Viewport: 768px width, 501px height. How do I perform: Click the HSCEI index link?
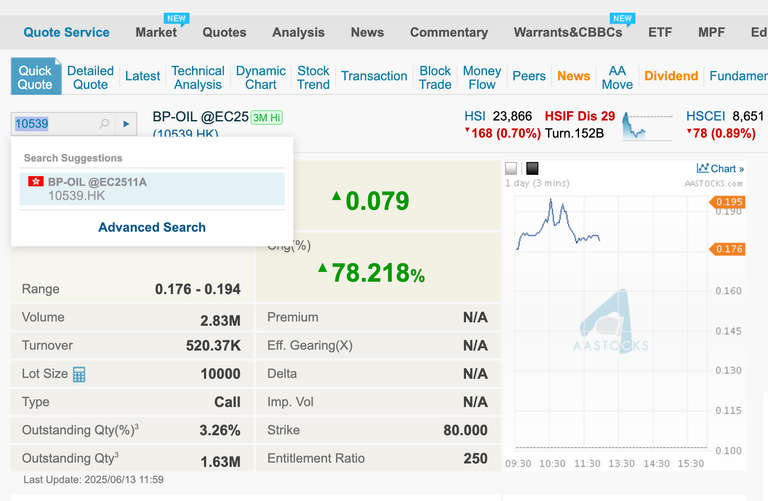[705, 116]
